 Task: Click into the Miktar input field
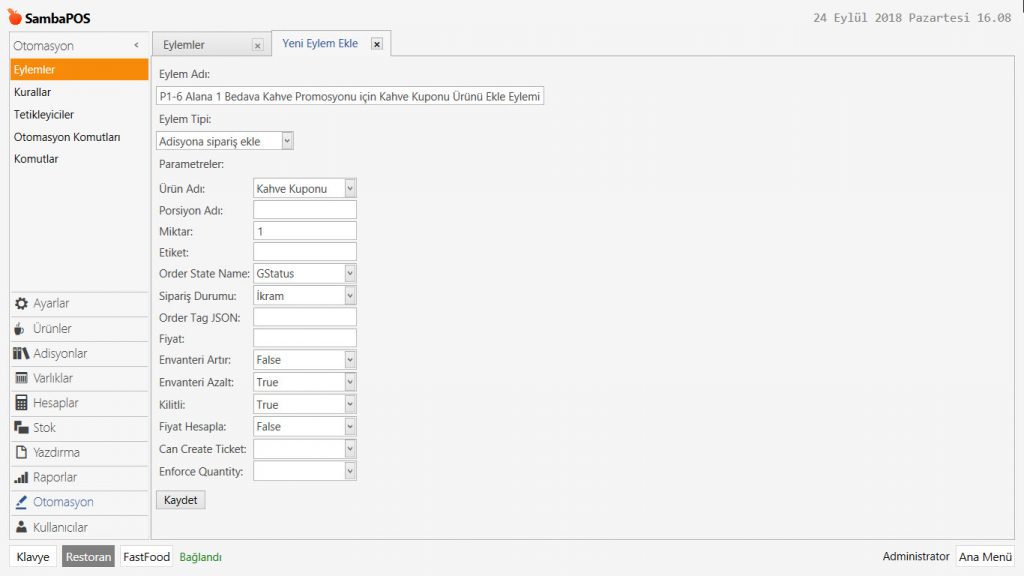304,231
